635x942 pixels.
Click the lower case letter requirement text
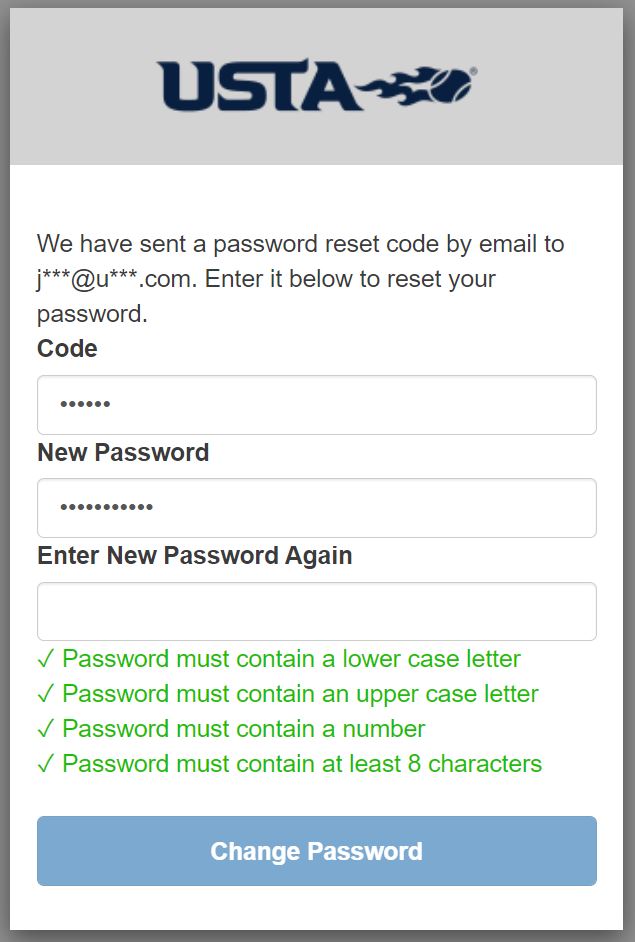click(291, 659)
